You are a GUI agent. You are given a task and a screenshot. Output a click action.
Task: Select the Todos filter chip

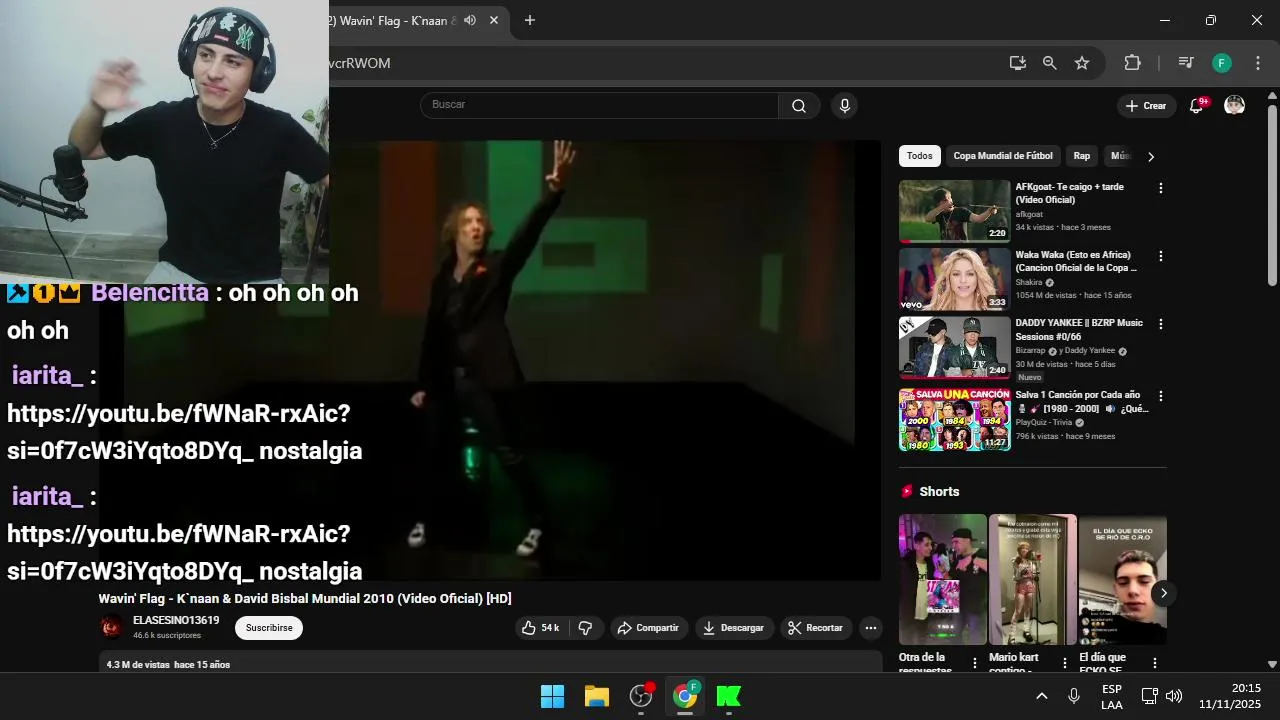click(x=920, y=156)
